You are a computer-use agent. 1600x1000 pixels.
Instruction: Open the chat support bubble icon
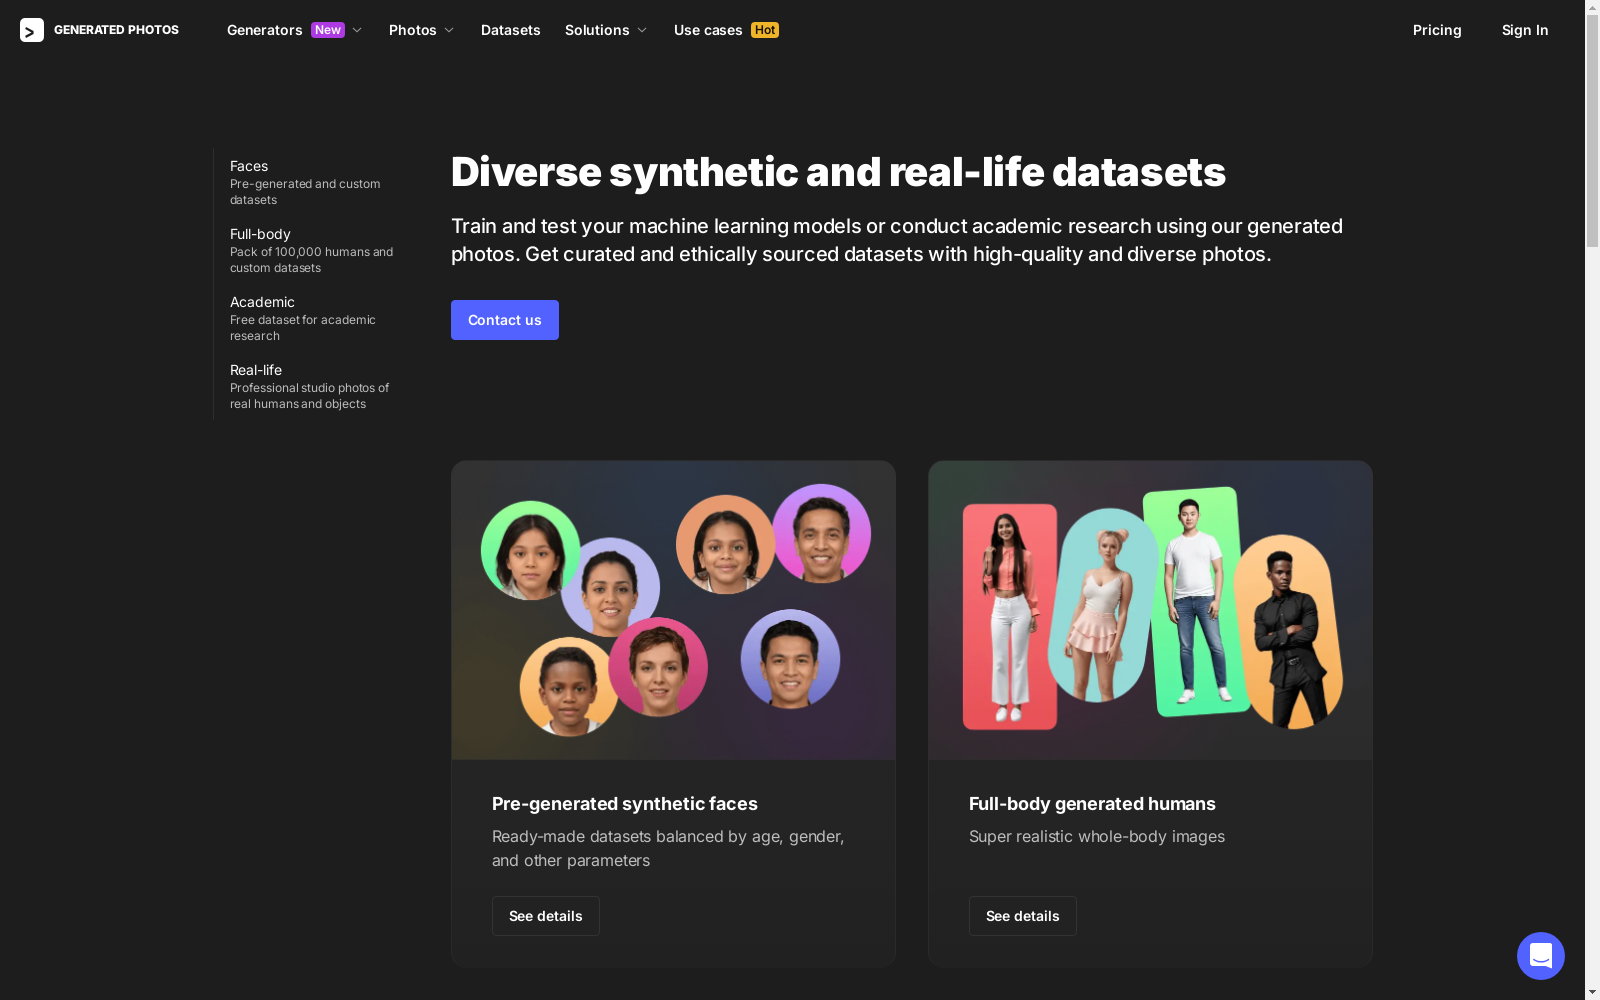[1540, 956]
